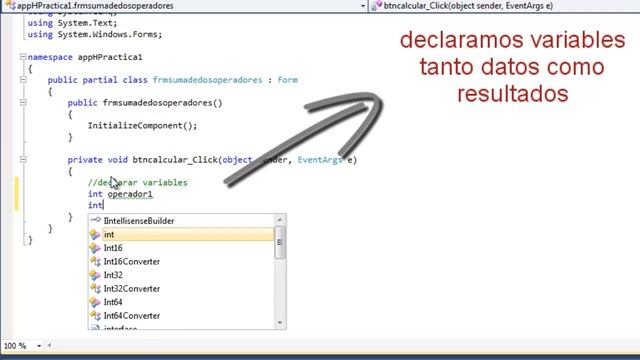
Task: Collapse the frmsumadedosoperadores class block
Action: pos(23,80)
